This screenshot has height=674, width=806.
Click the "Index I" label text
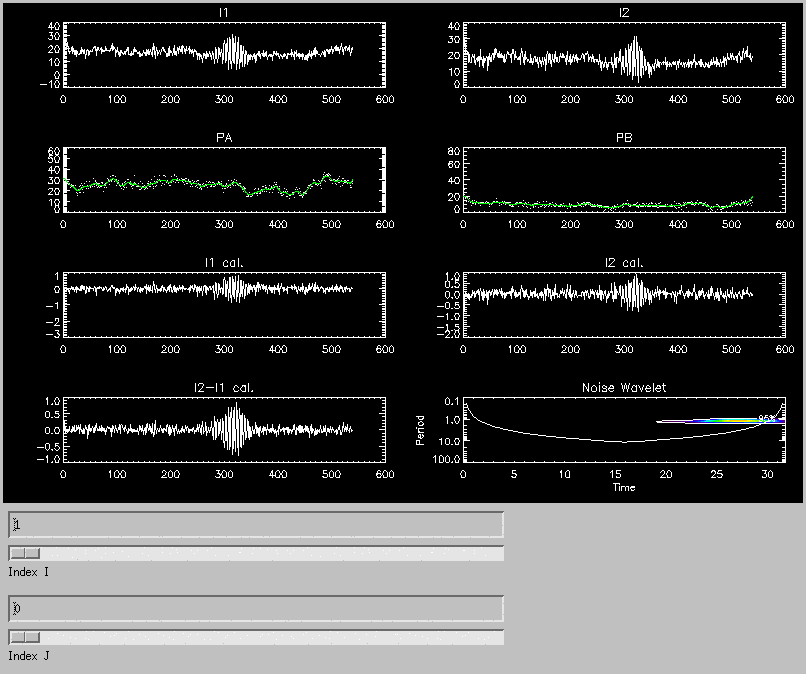[x=28, y=572]
